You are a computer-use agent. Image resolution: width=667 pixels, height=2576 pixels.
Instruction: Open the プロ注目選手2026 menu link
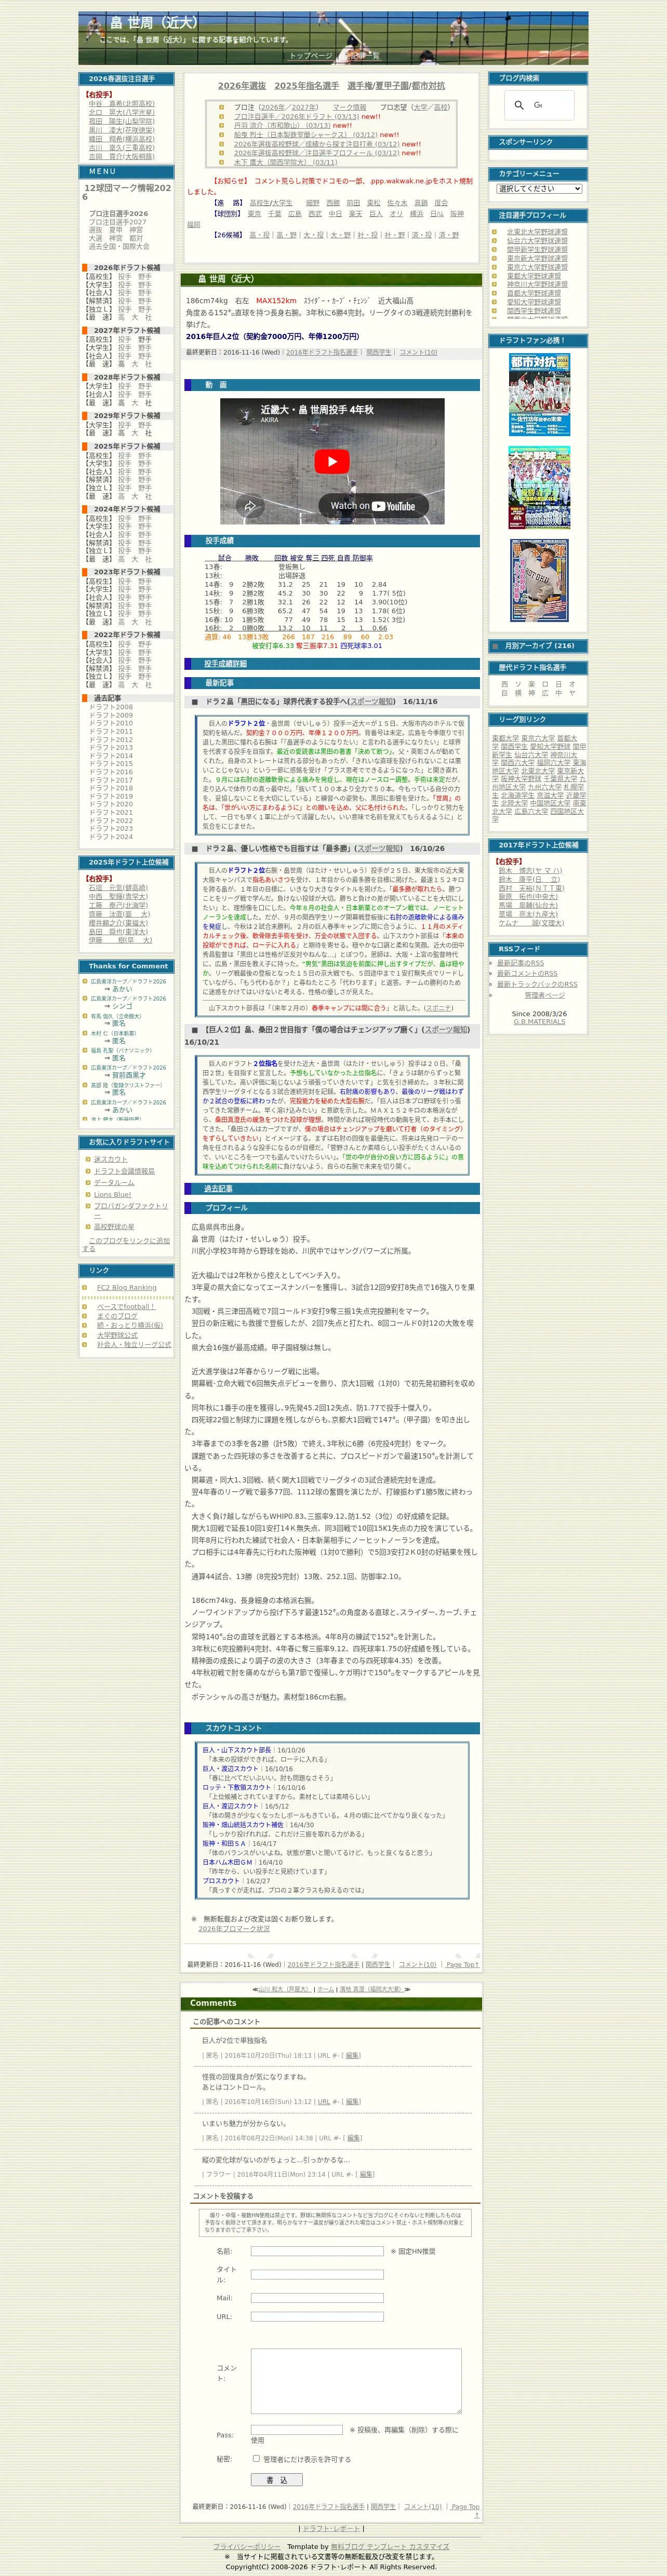click(x=118, y=214)
